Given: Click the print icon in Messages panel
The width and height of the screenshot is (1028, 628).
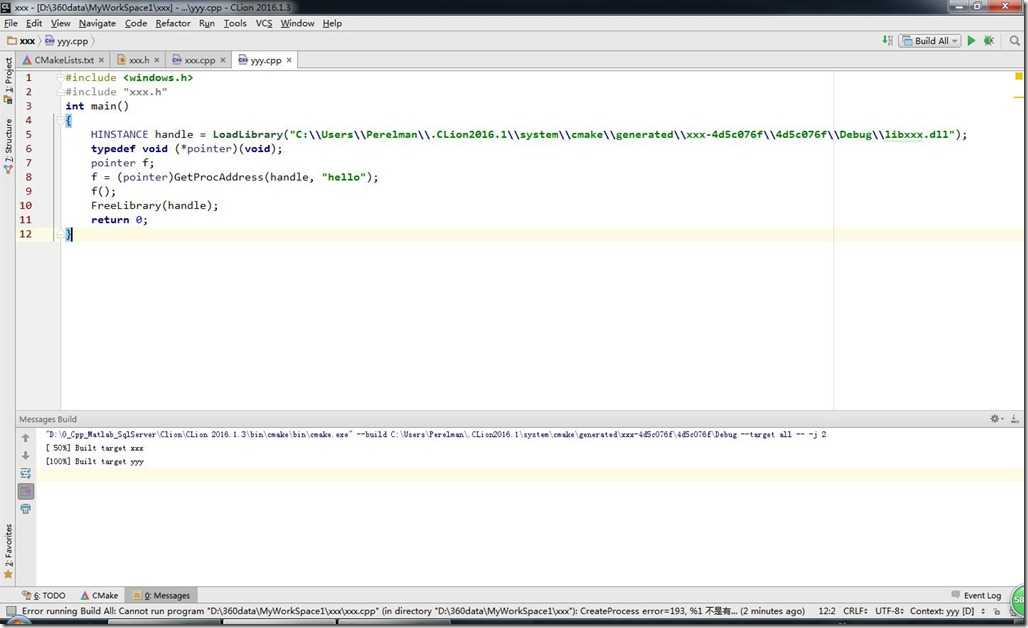Looking at the screenshot, I should pyautogui.click(x=26, y=509).
